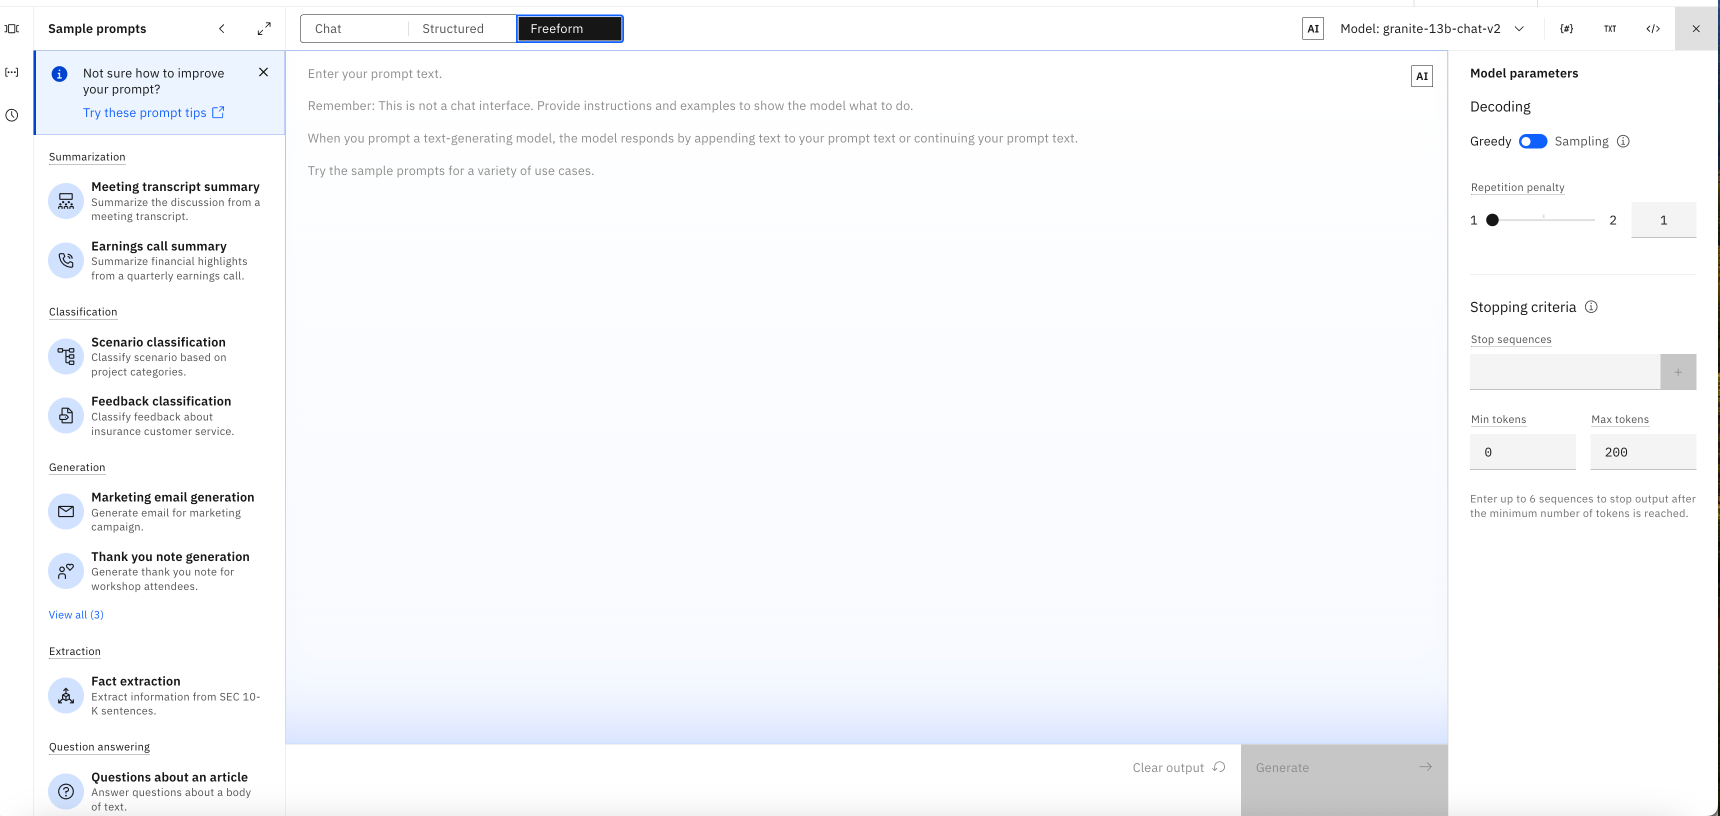Viewport: 1720px width, 816px height.
Task: Click Thank you note generation icon
Action: tap(66, 571)
